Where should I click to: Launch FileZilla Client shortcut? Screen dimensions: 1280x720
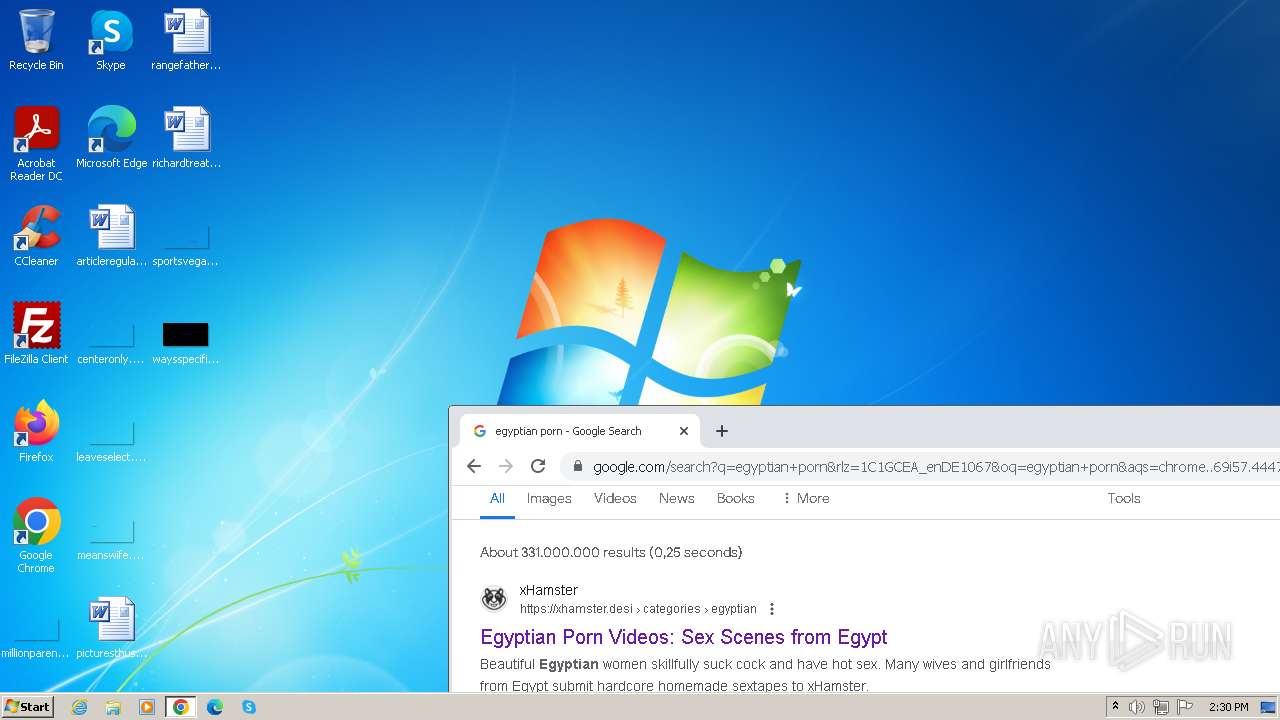[36, 334]
